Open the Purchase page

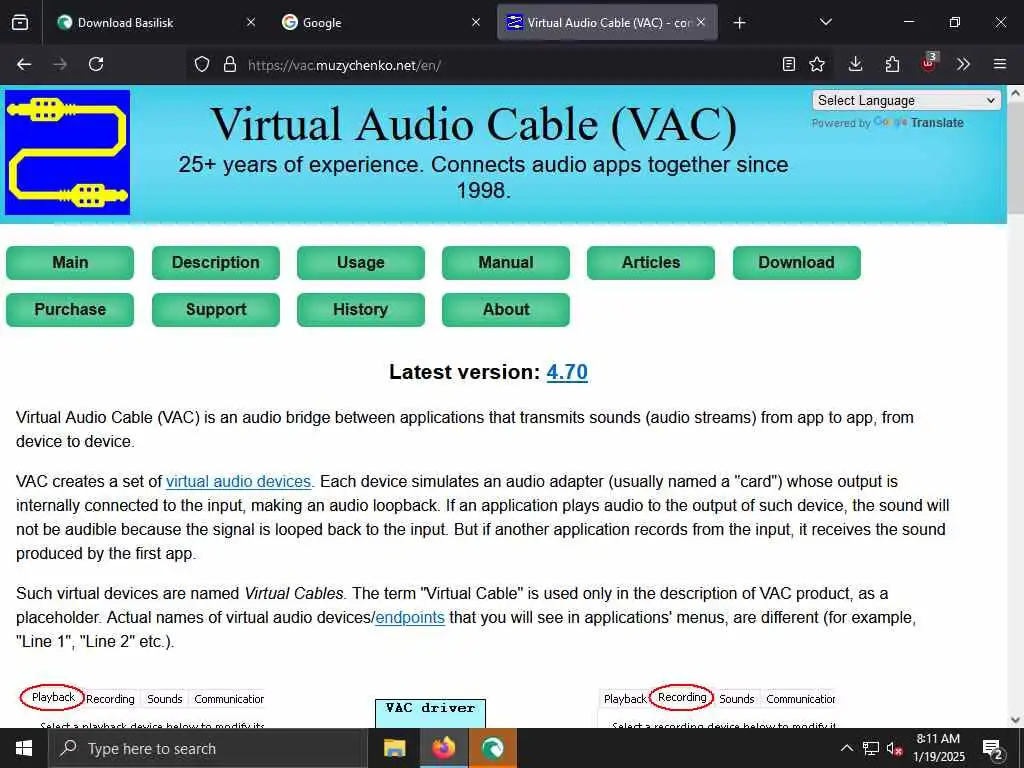70,310
